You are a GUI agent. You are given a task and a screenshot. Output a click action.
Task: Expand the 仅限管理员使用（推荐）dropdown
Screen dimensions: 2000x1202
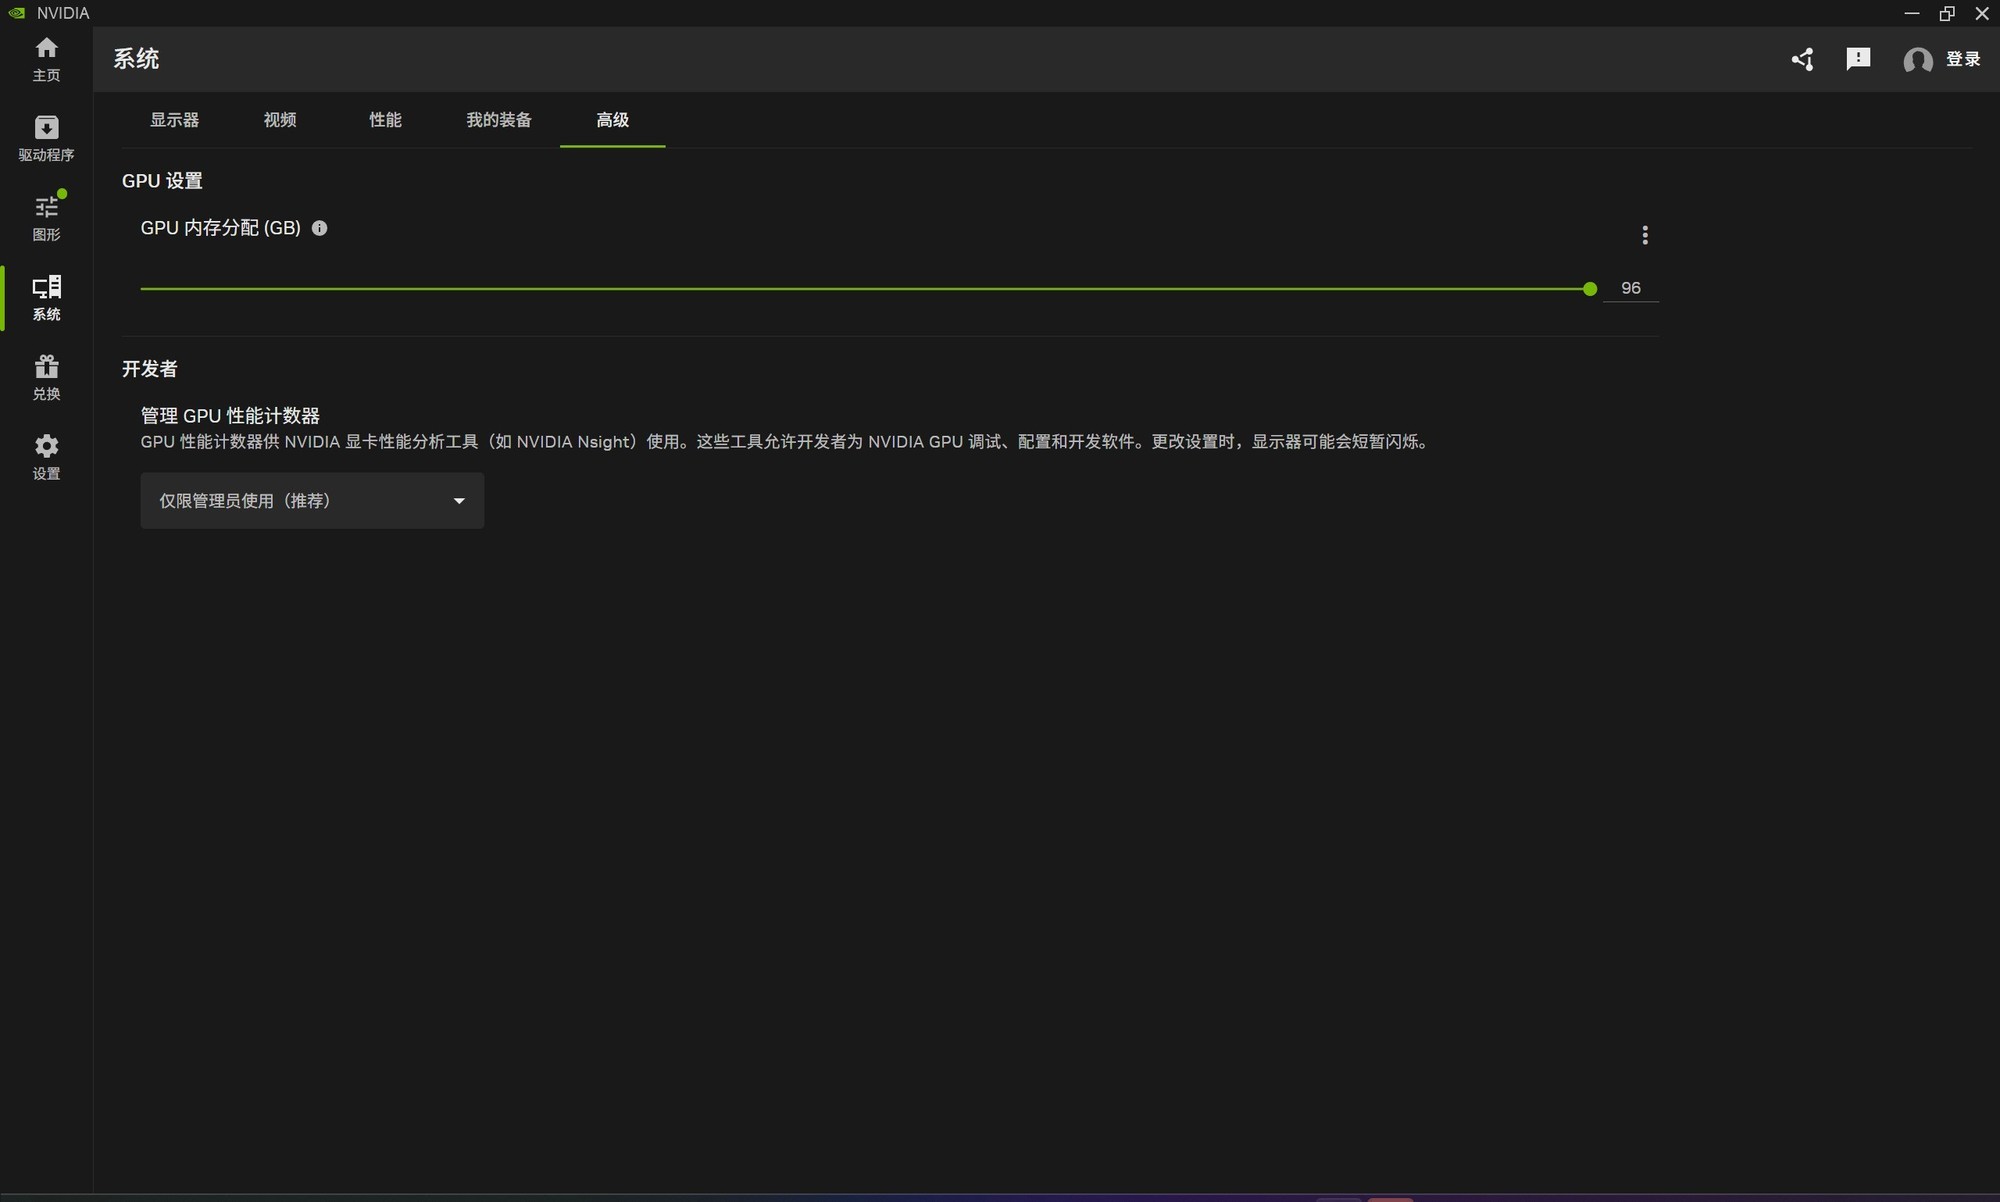(x=312, y=501)
